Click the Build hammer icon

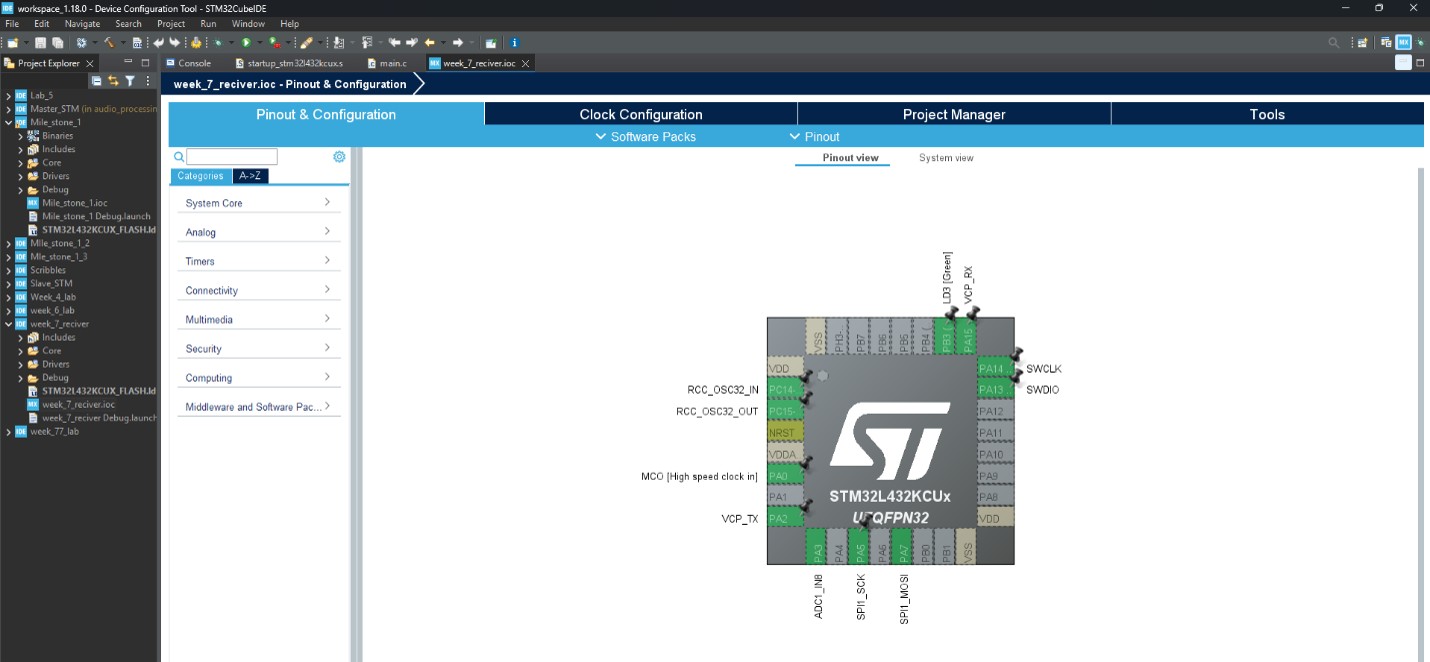[x=109, y=43]
